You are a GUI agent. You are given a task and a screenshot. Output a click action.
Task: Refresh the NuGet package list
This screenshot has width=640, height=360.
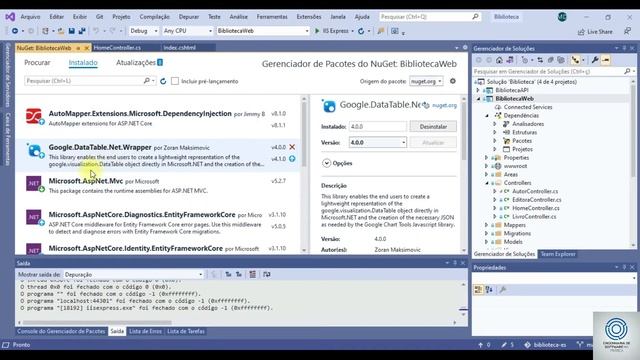(163, 81)
